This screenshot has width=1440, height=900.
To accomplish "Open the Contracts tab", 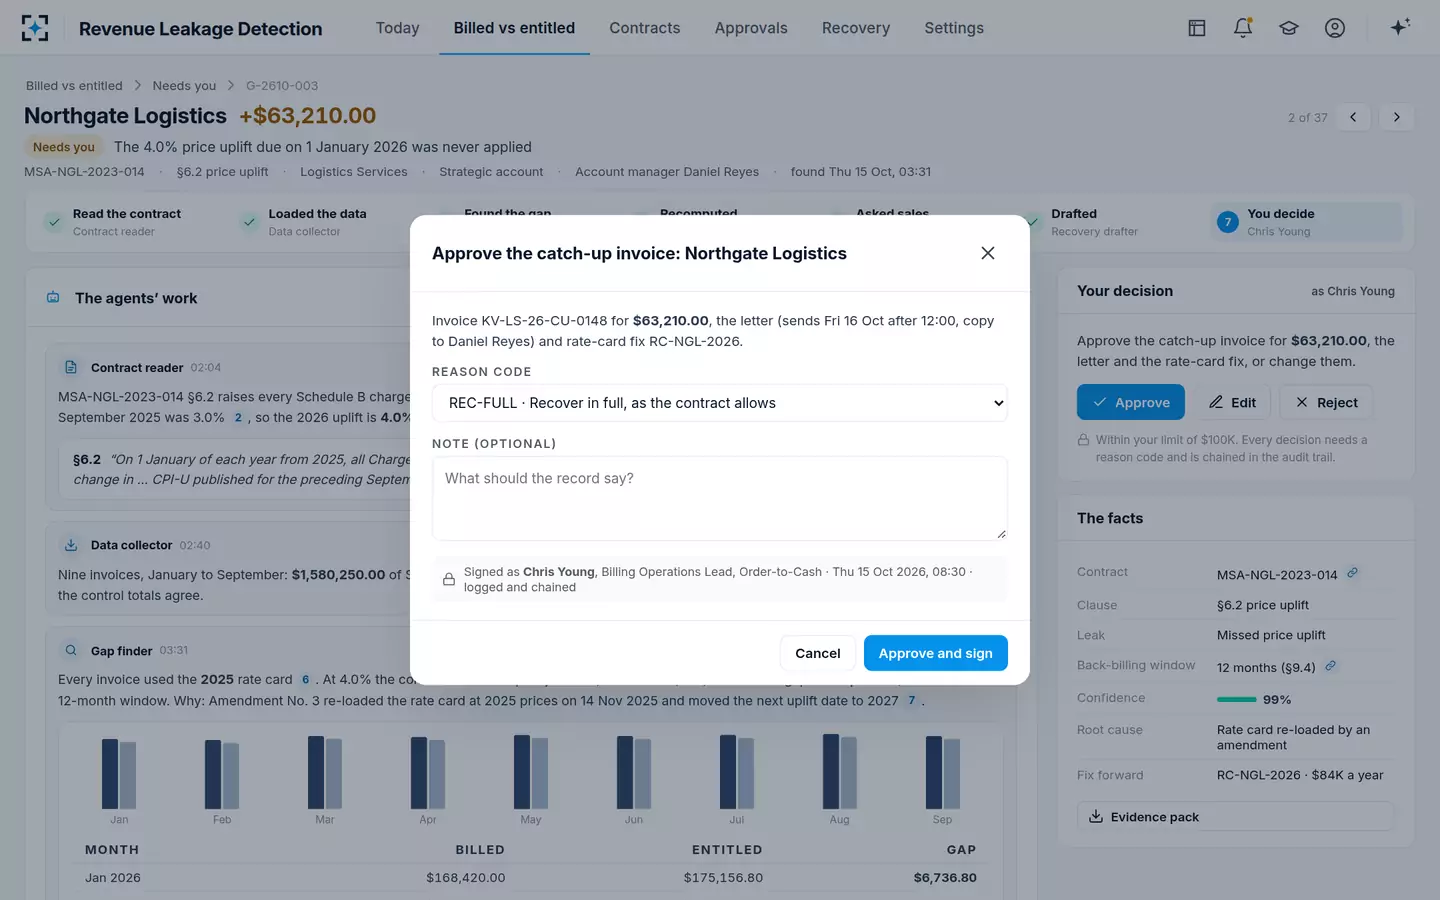I will (x=645, y=28).
